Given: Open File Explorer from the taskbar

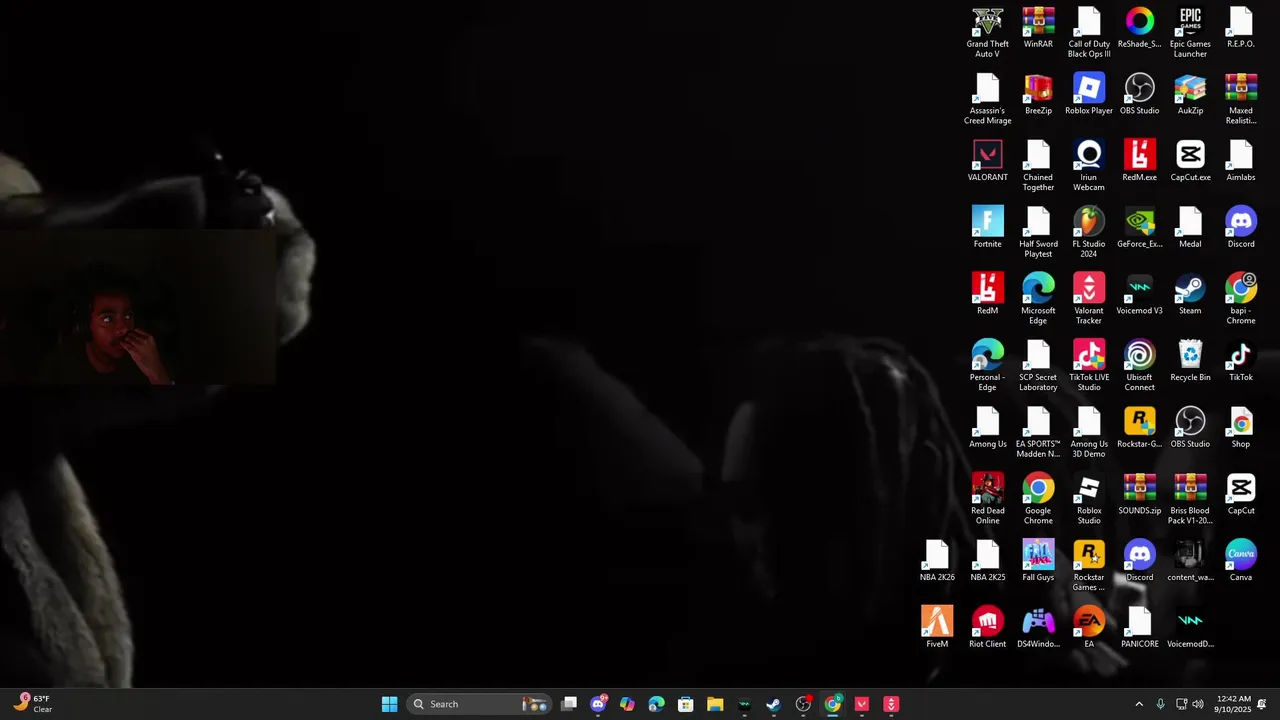Looking at the screenshot, I should (x=715, y=704).
